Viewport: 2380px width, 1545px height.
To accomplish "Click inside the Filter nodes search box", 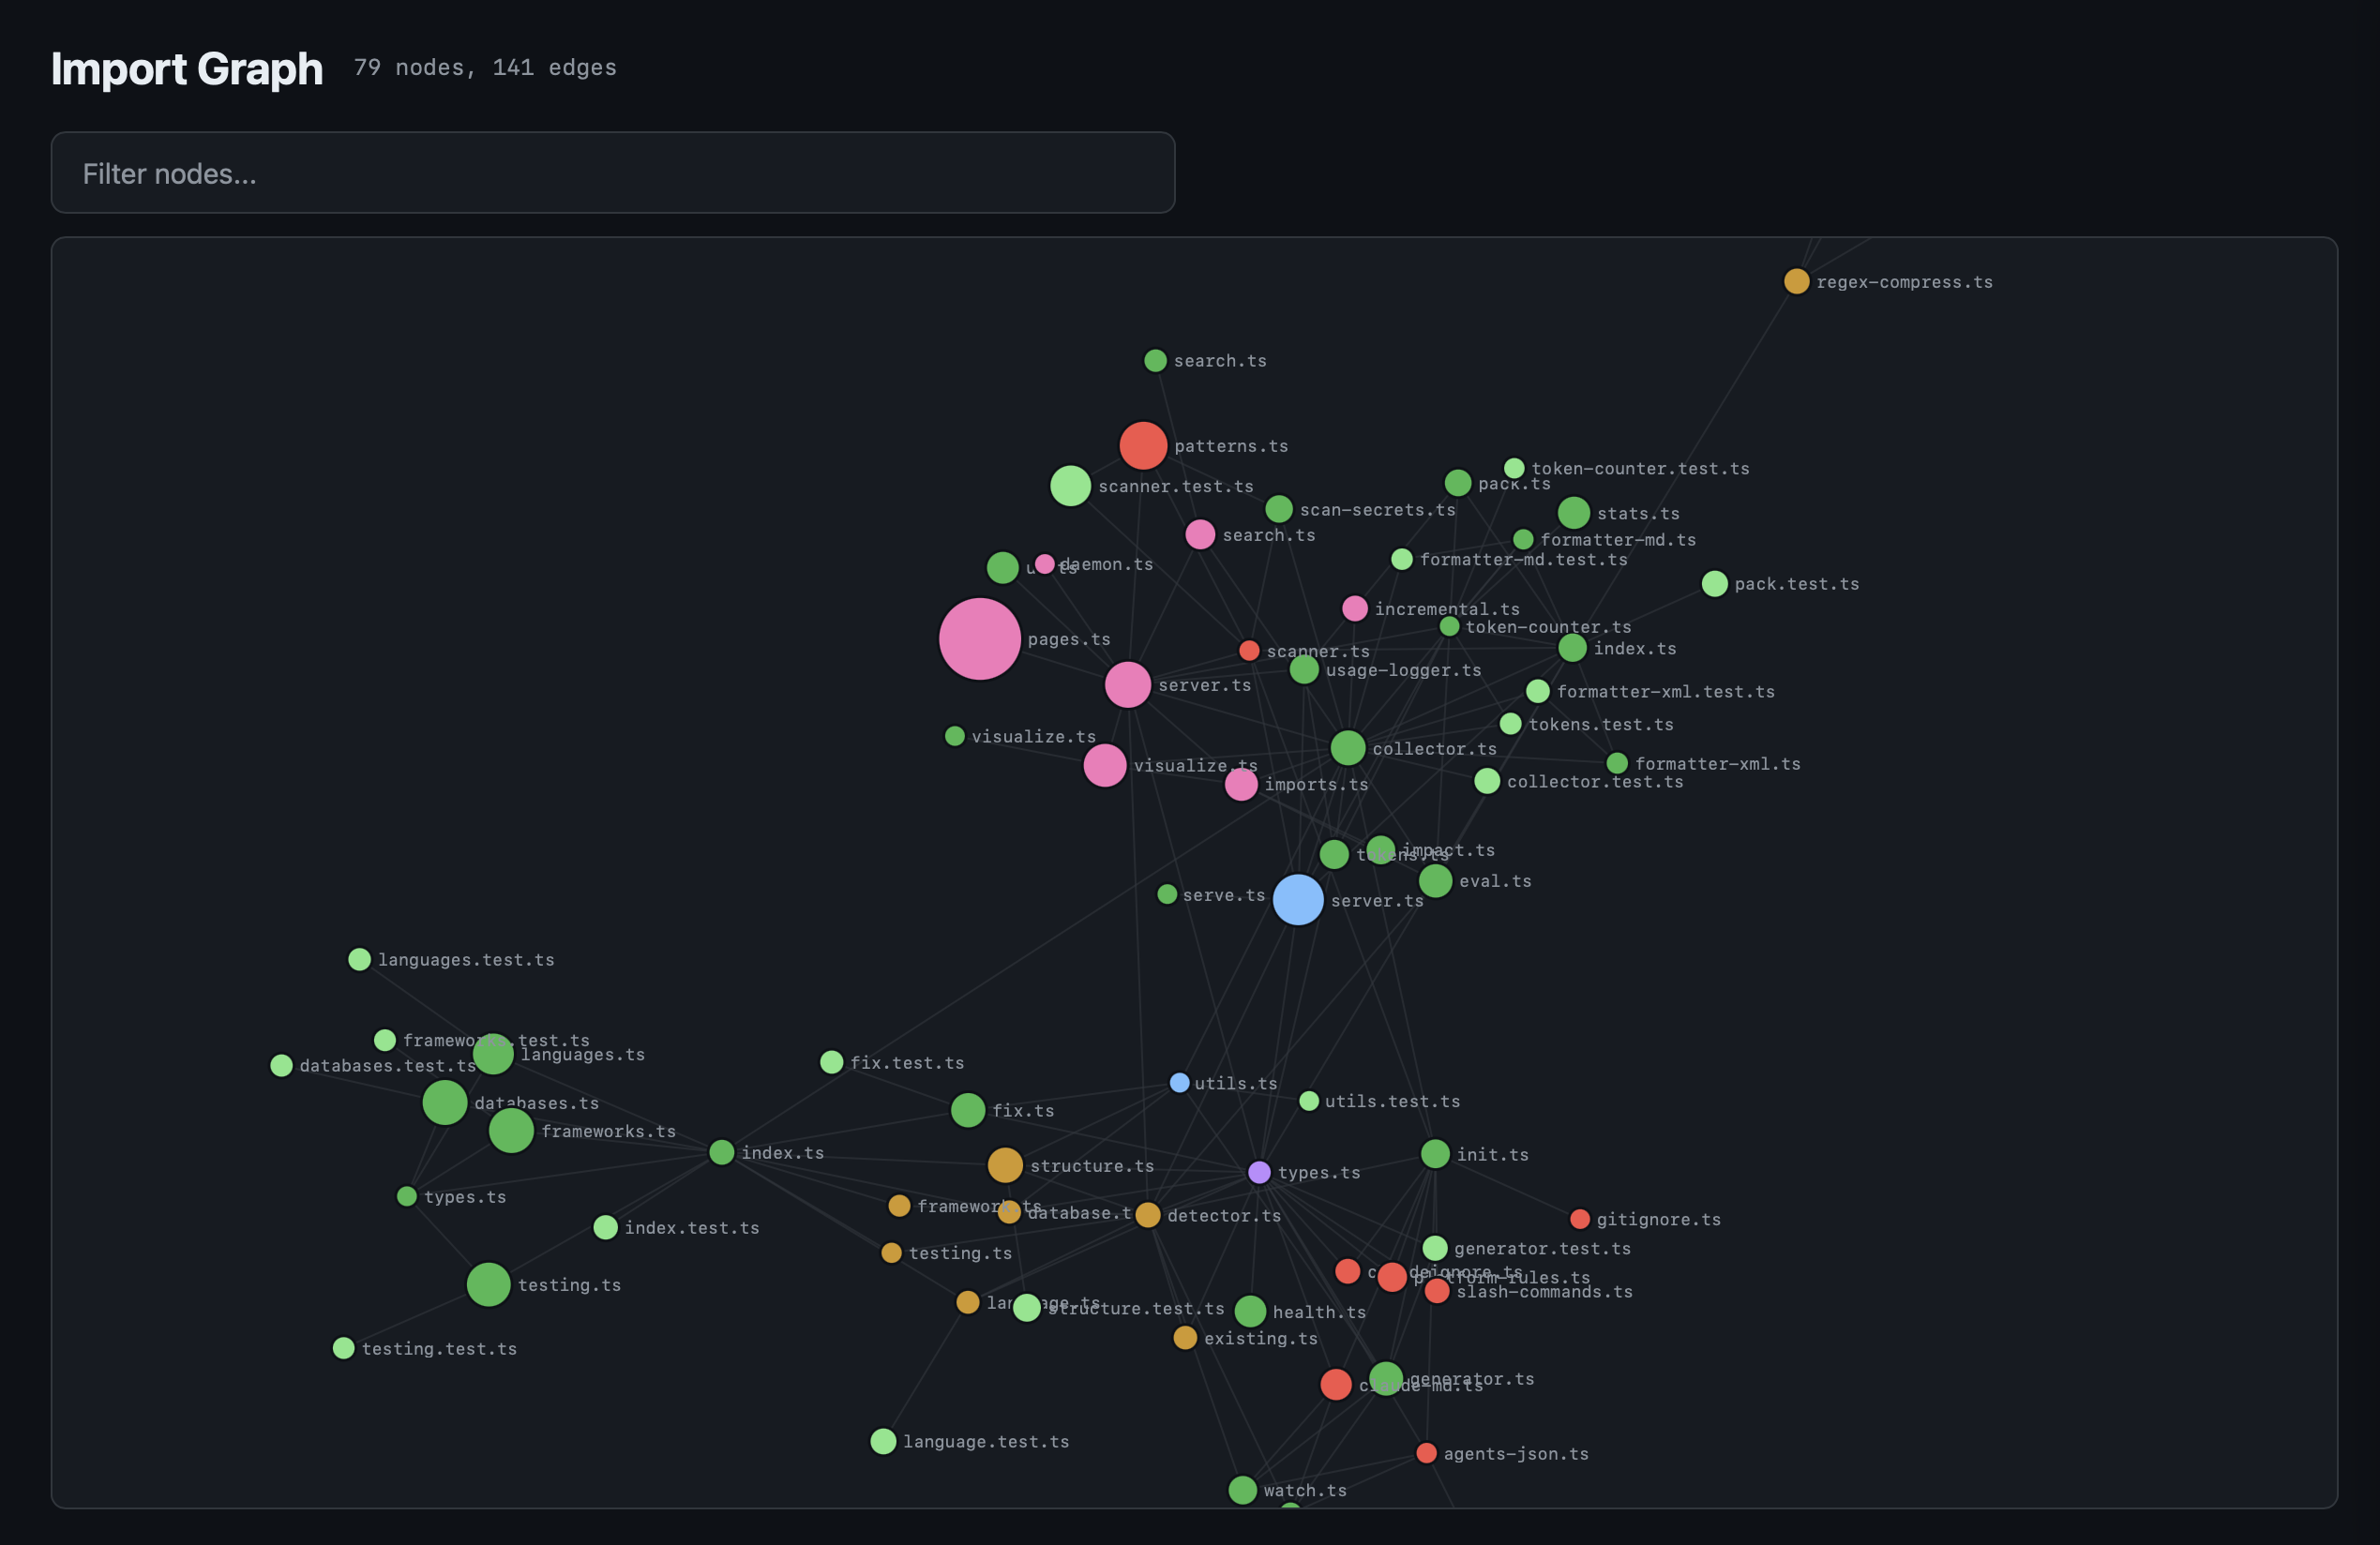I will [x=611, y=172].
